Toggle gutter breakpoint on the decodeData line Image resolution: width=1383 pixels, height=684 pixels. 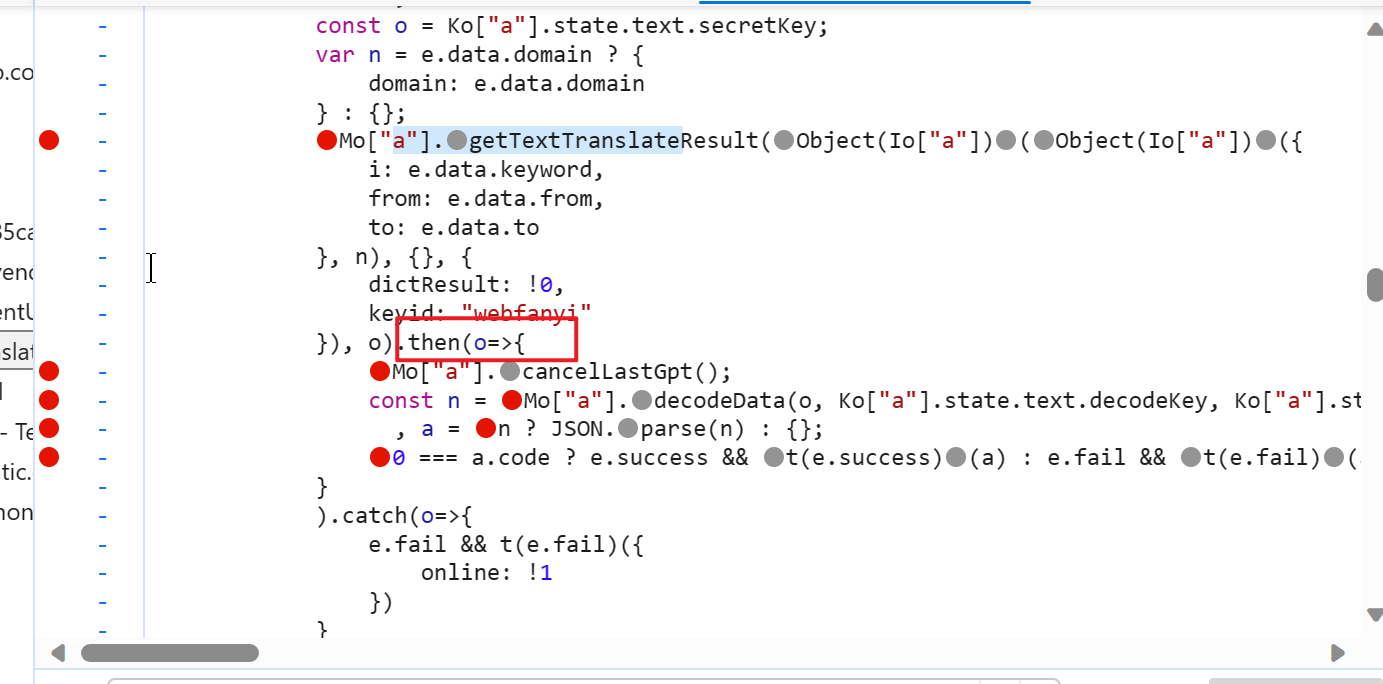coord(49,401)
